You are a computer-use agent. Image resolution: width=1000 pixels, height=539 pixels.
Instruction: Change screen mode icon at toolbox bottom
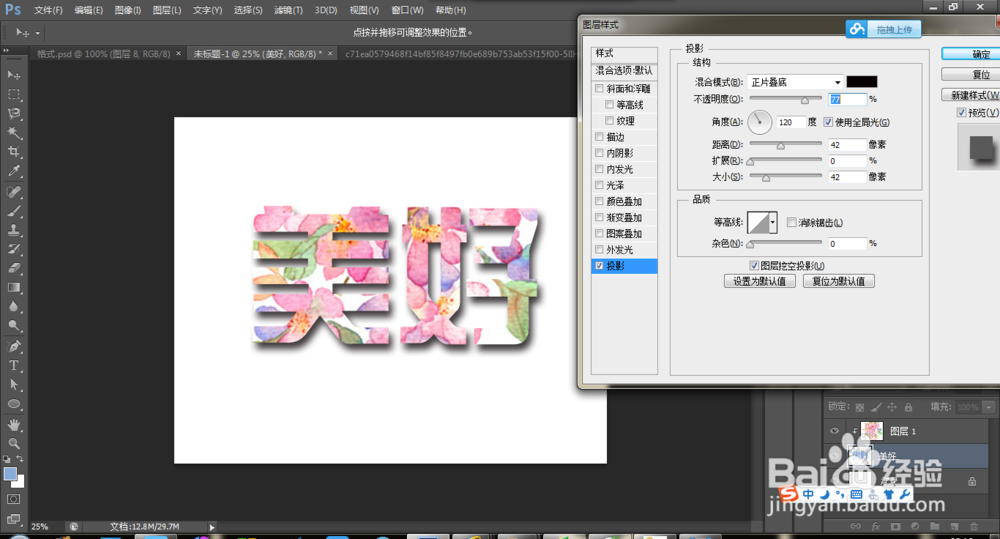tap(13, 519)
